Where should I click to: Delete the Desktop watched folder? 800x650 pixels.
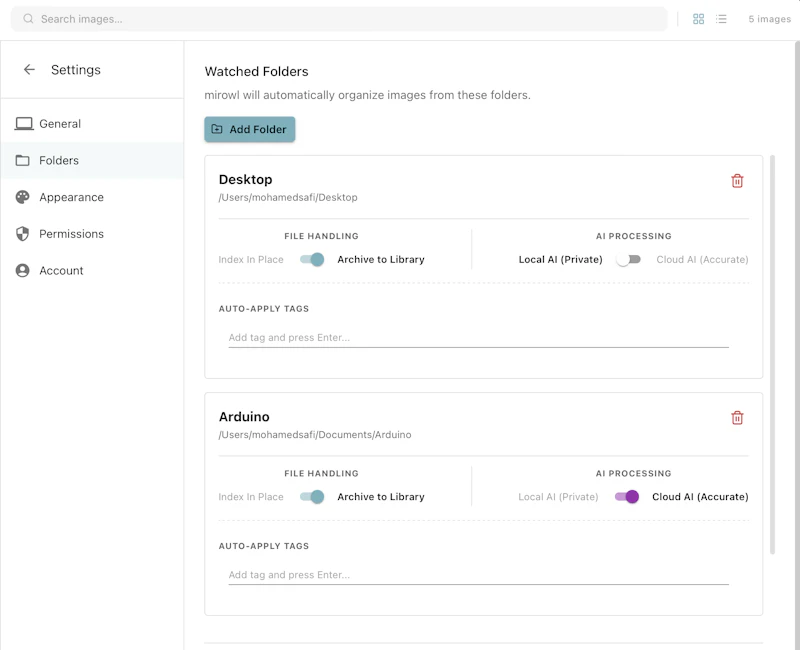click(x=737, y=181)
